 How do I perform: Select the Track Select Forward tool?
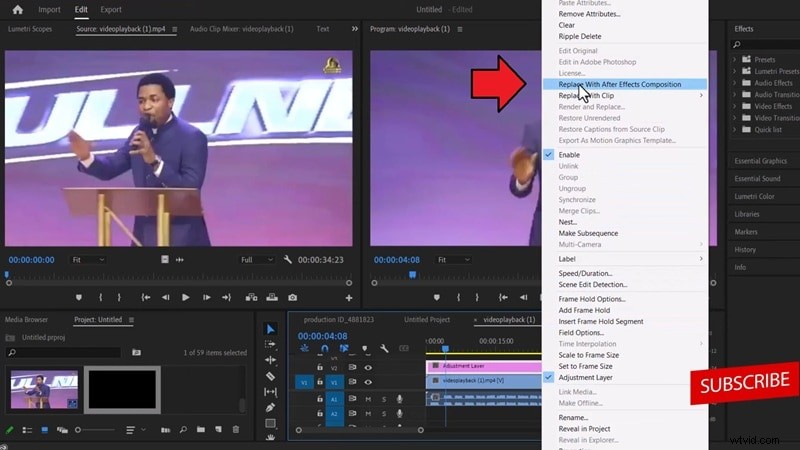pos(270,344)
